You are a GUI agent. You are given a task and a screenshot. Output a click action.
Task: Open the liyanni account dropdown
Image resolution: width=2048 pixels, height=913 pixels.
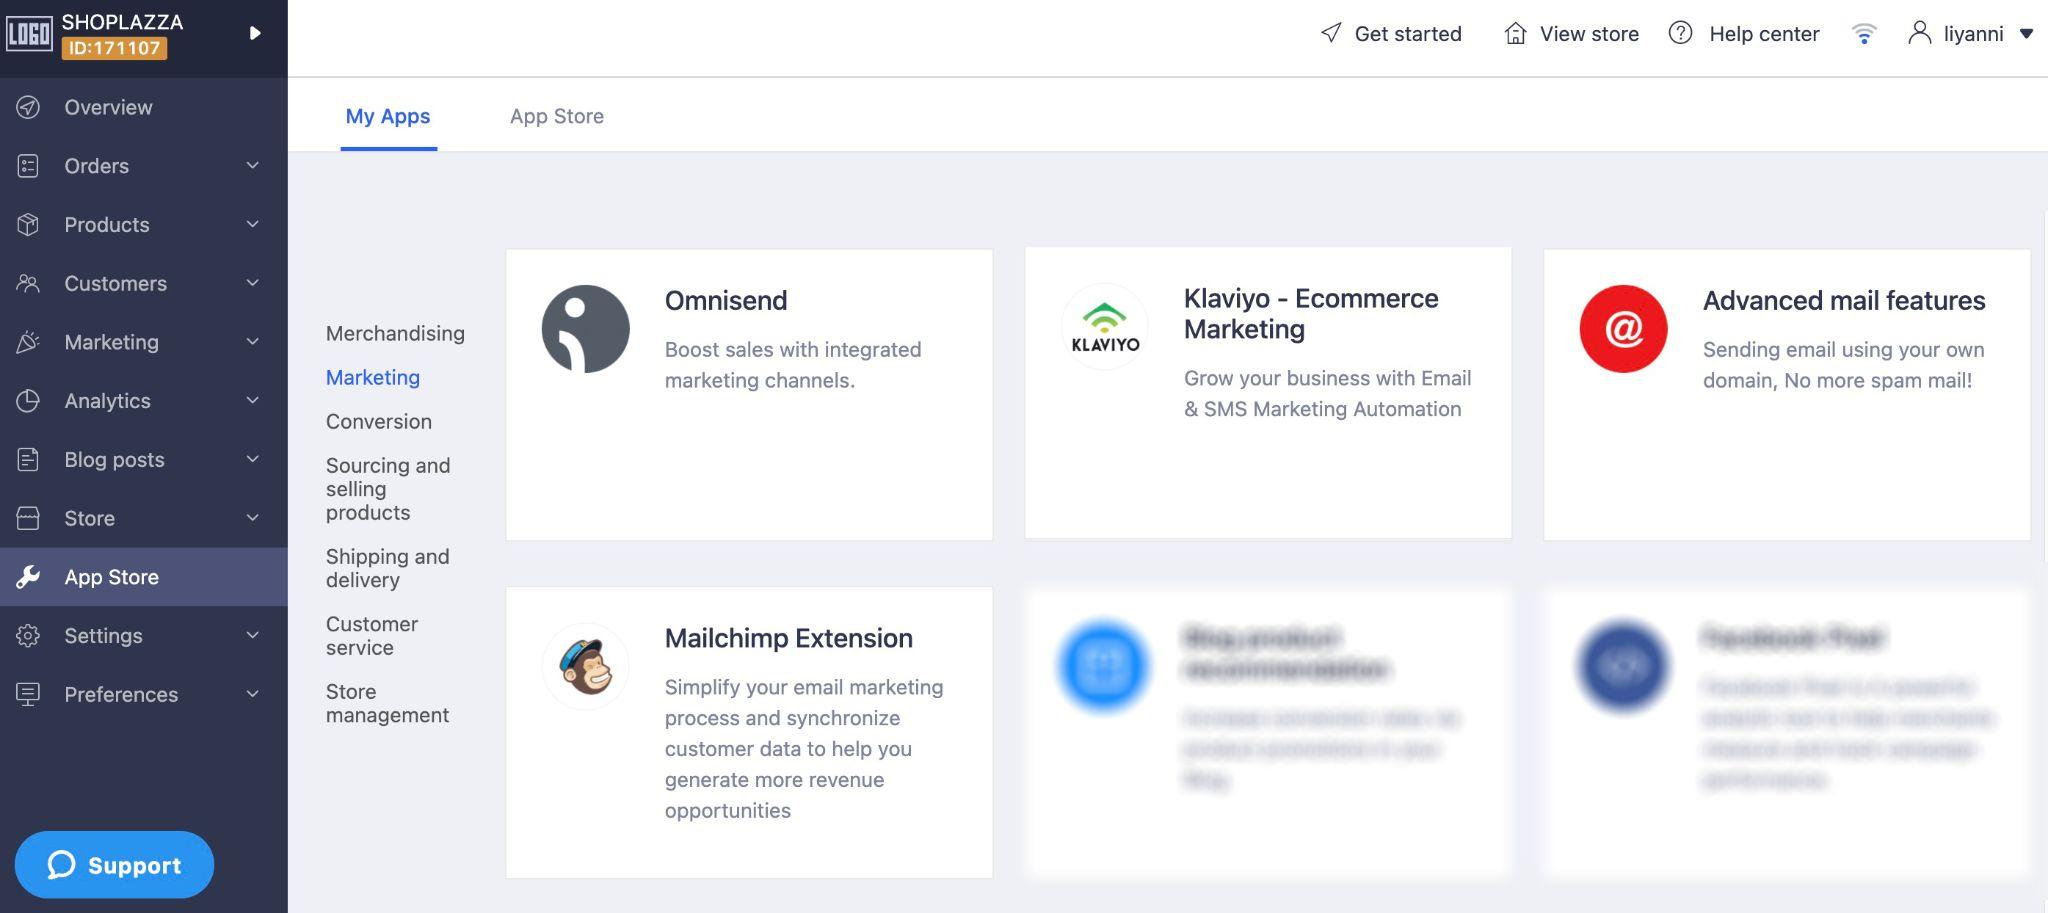point(1971,34)
